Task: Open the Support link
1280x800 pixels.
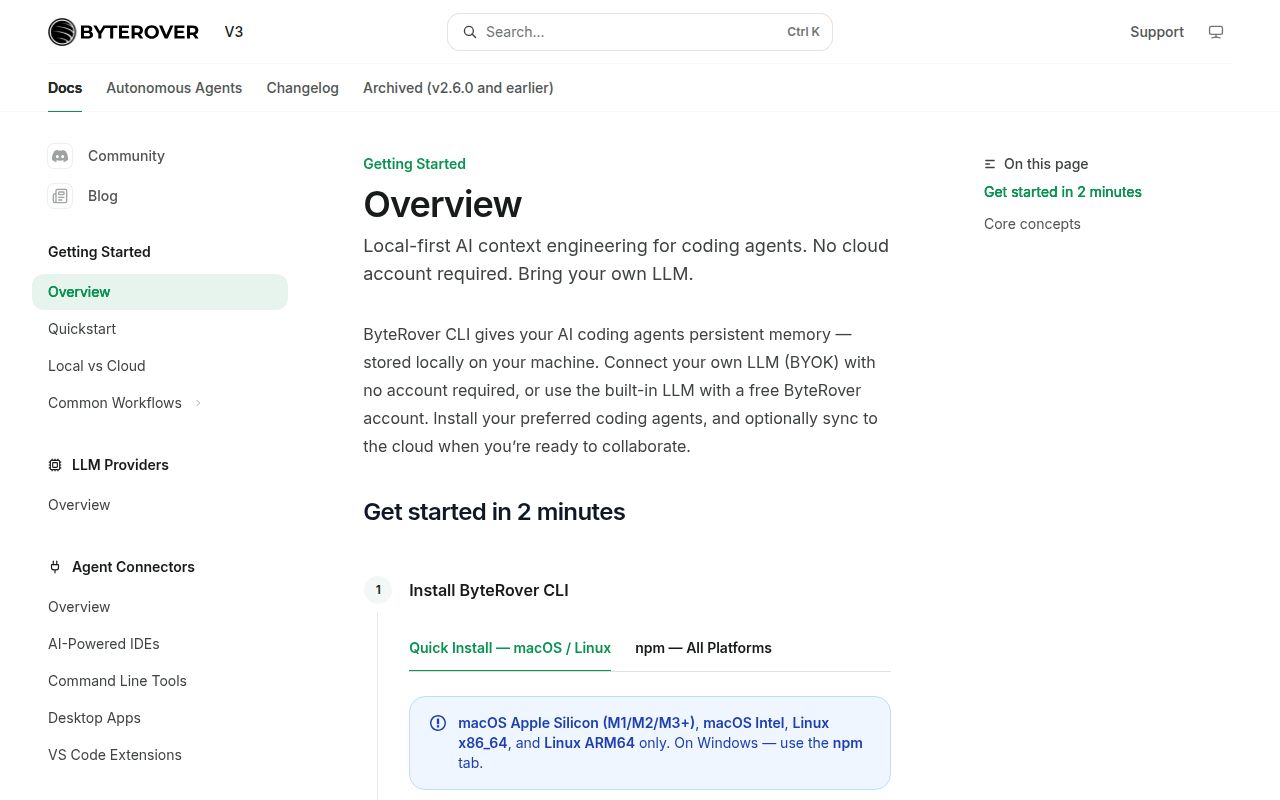Action: 1157,32
